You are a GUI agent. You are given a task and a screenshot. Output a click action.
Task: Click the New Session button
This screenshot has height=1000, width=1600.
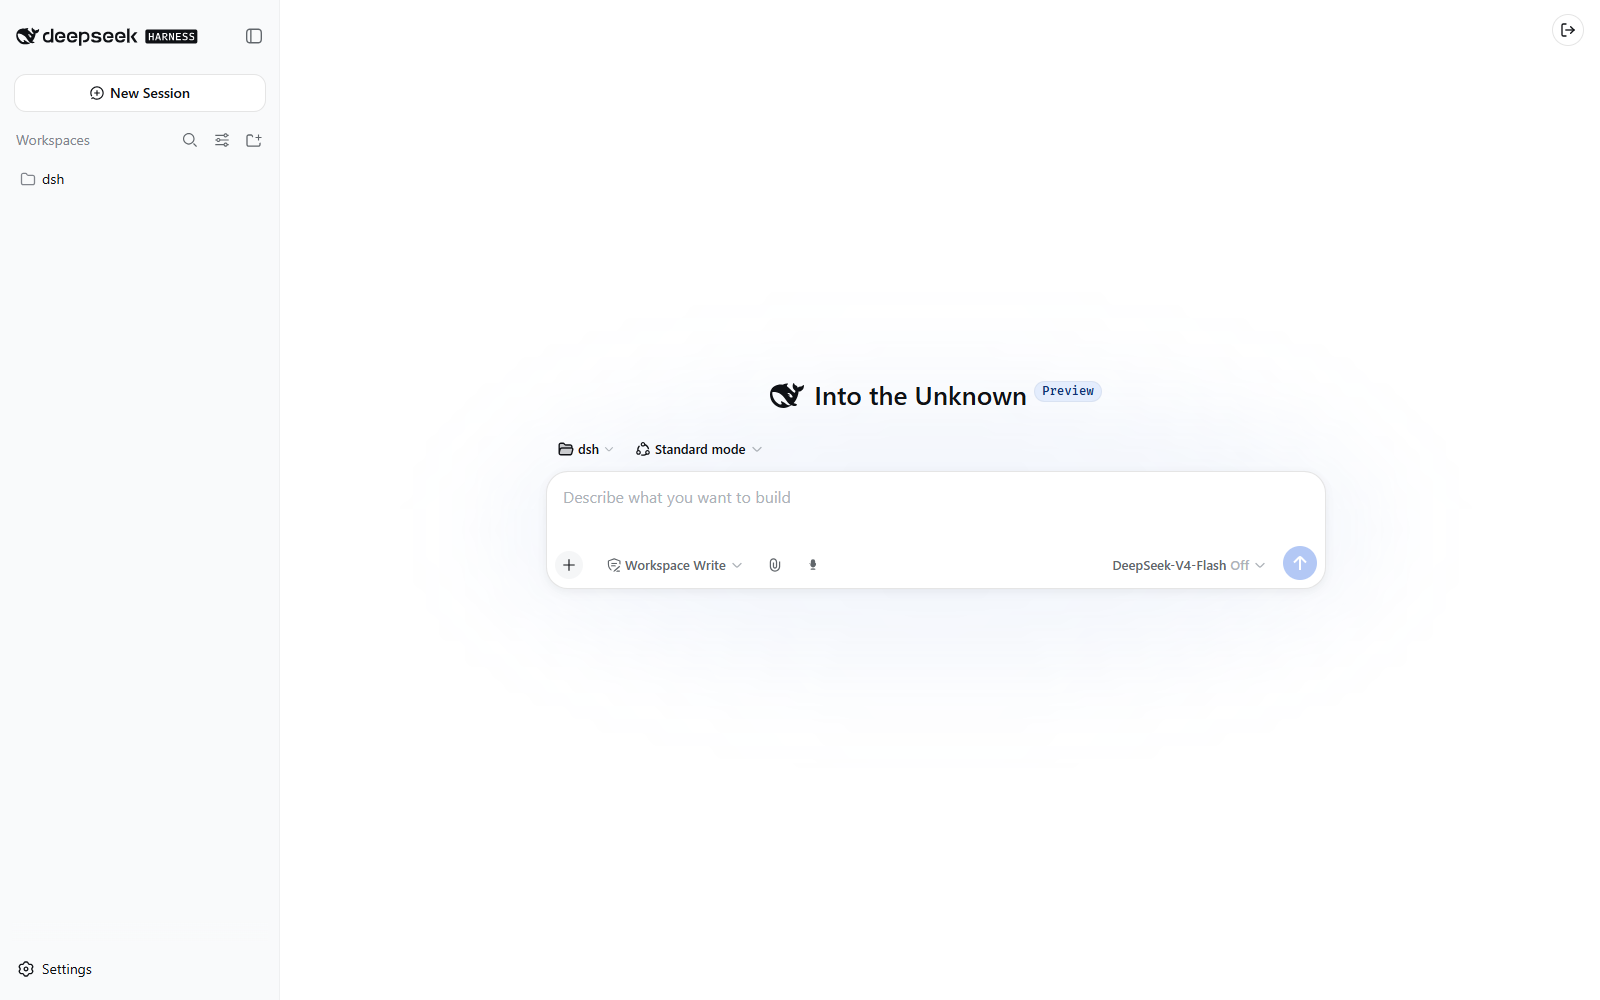(140, 93)
